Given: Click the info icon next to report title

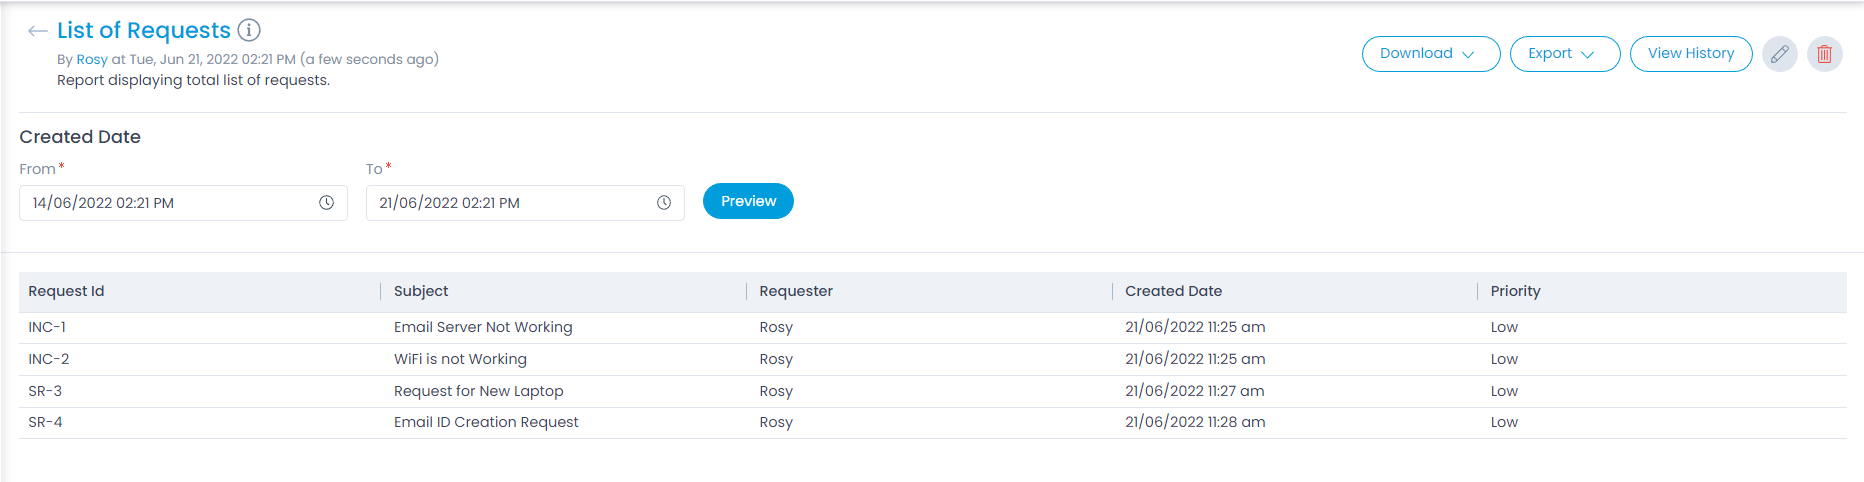Looking at the screenshot, I should [x=249, y=30].
